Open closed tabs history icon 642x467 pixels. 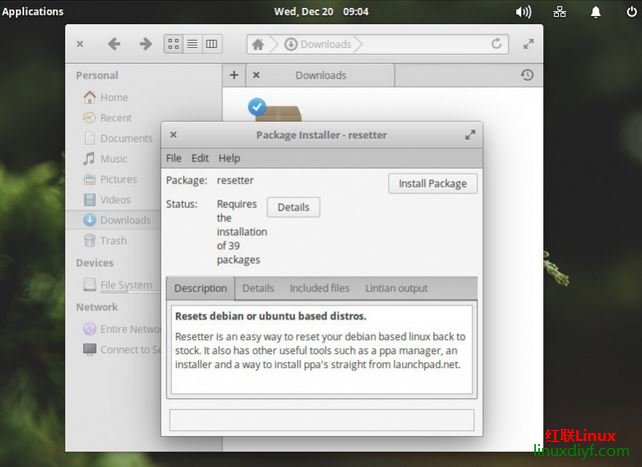[x=527, y=75]
